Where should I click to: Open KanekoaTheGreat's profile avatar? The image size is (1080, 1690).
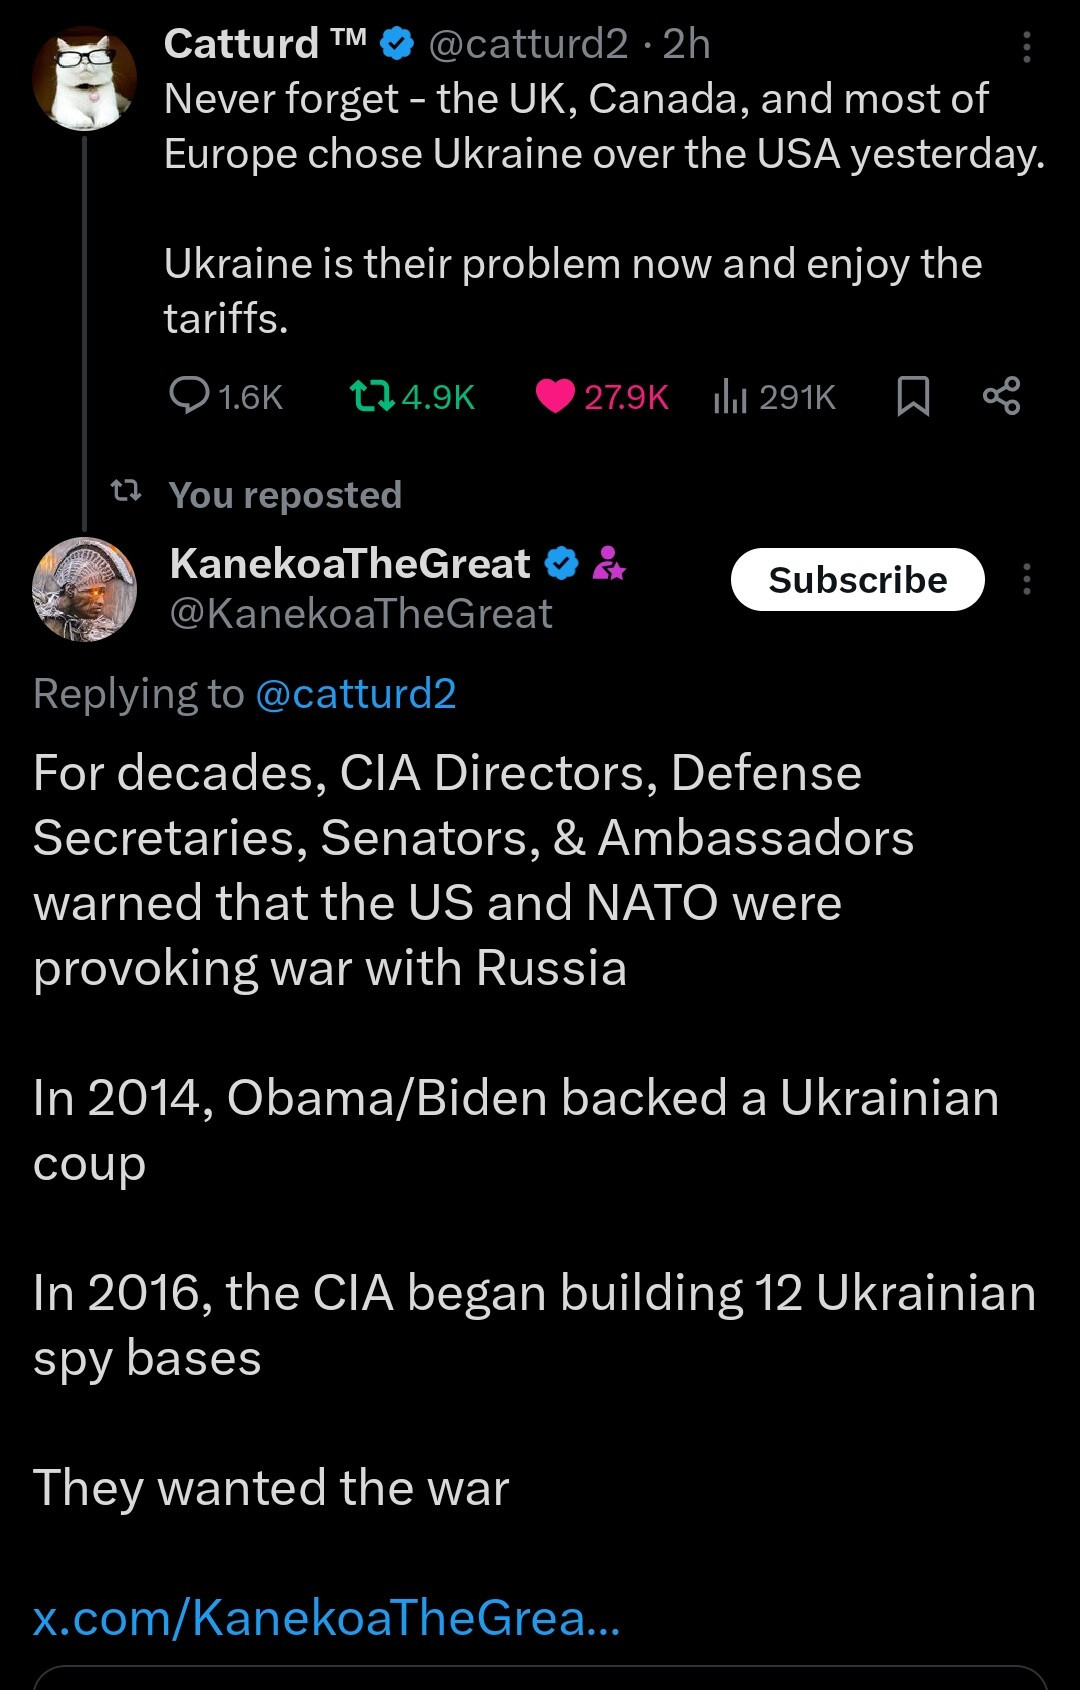point(84,590)
